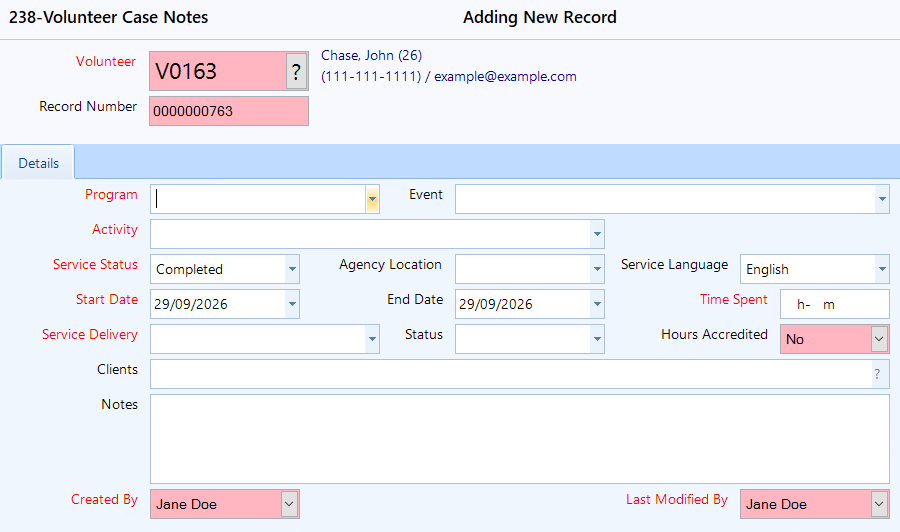Open the Status dropdown arrow
Viewport: 900px width, 532px height.
[x=597, y=339]
